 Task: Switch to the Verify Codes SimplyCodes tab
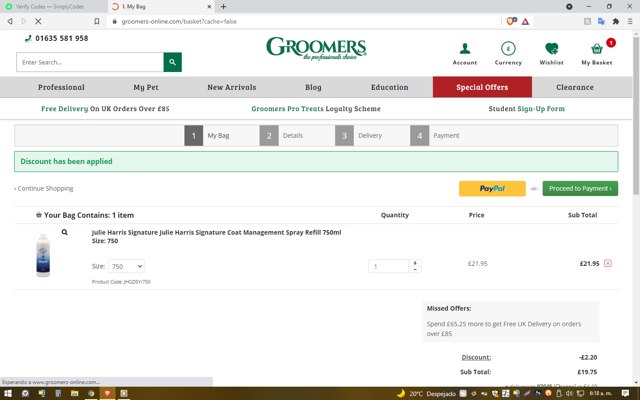click(53, 7)
